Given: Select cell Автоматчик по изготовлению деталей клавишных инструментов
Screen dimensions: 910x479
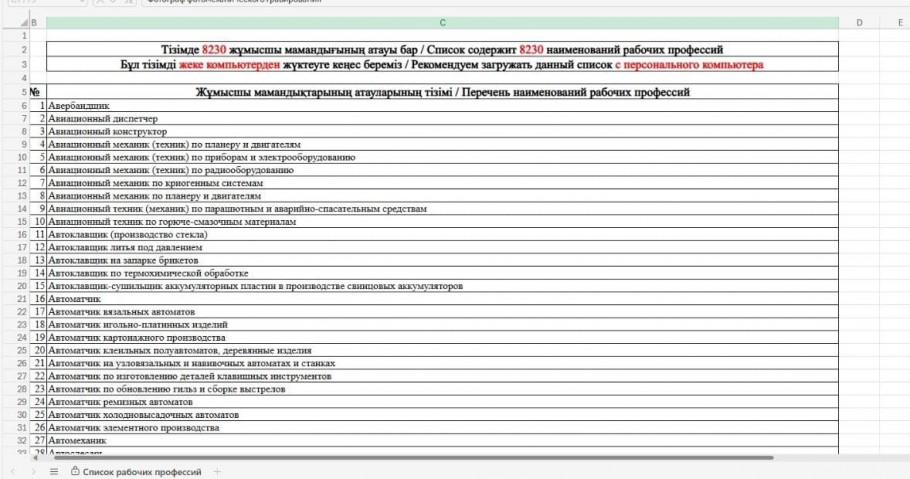Looking at the screenshot, I should point(442,376).
